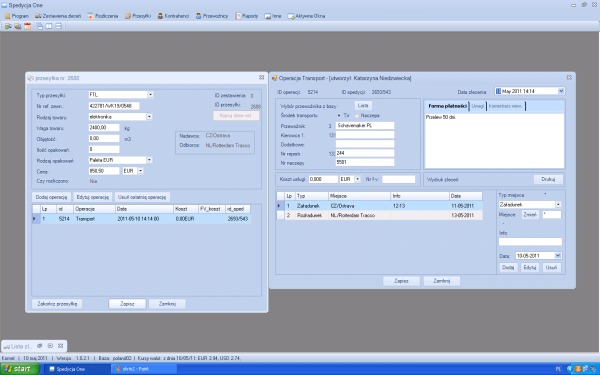Screen dimensions: 600x375
Task: Select the Załadunek CZ/Ostrava row
Action: (x=380, y=206)
